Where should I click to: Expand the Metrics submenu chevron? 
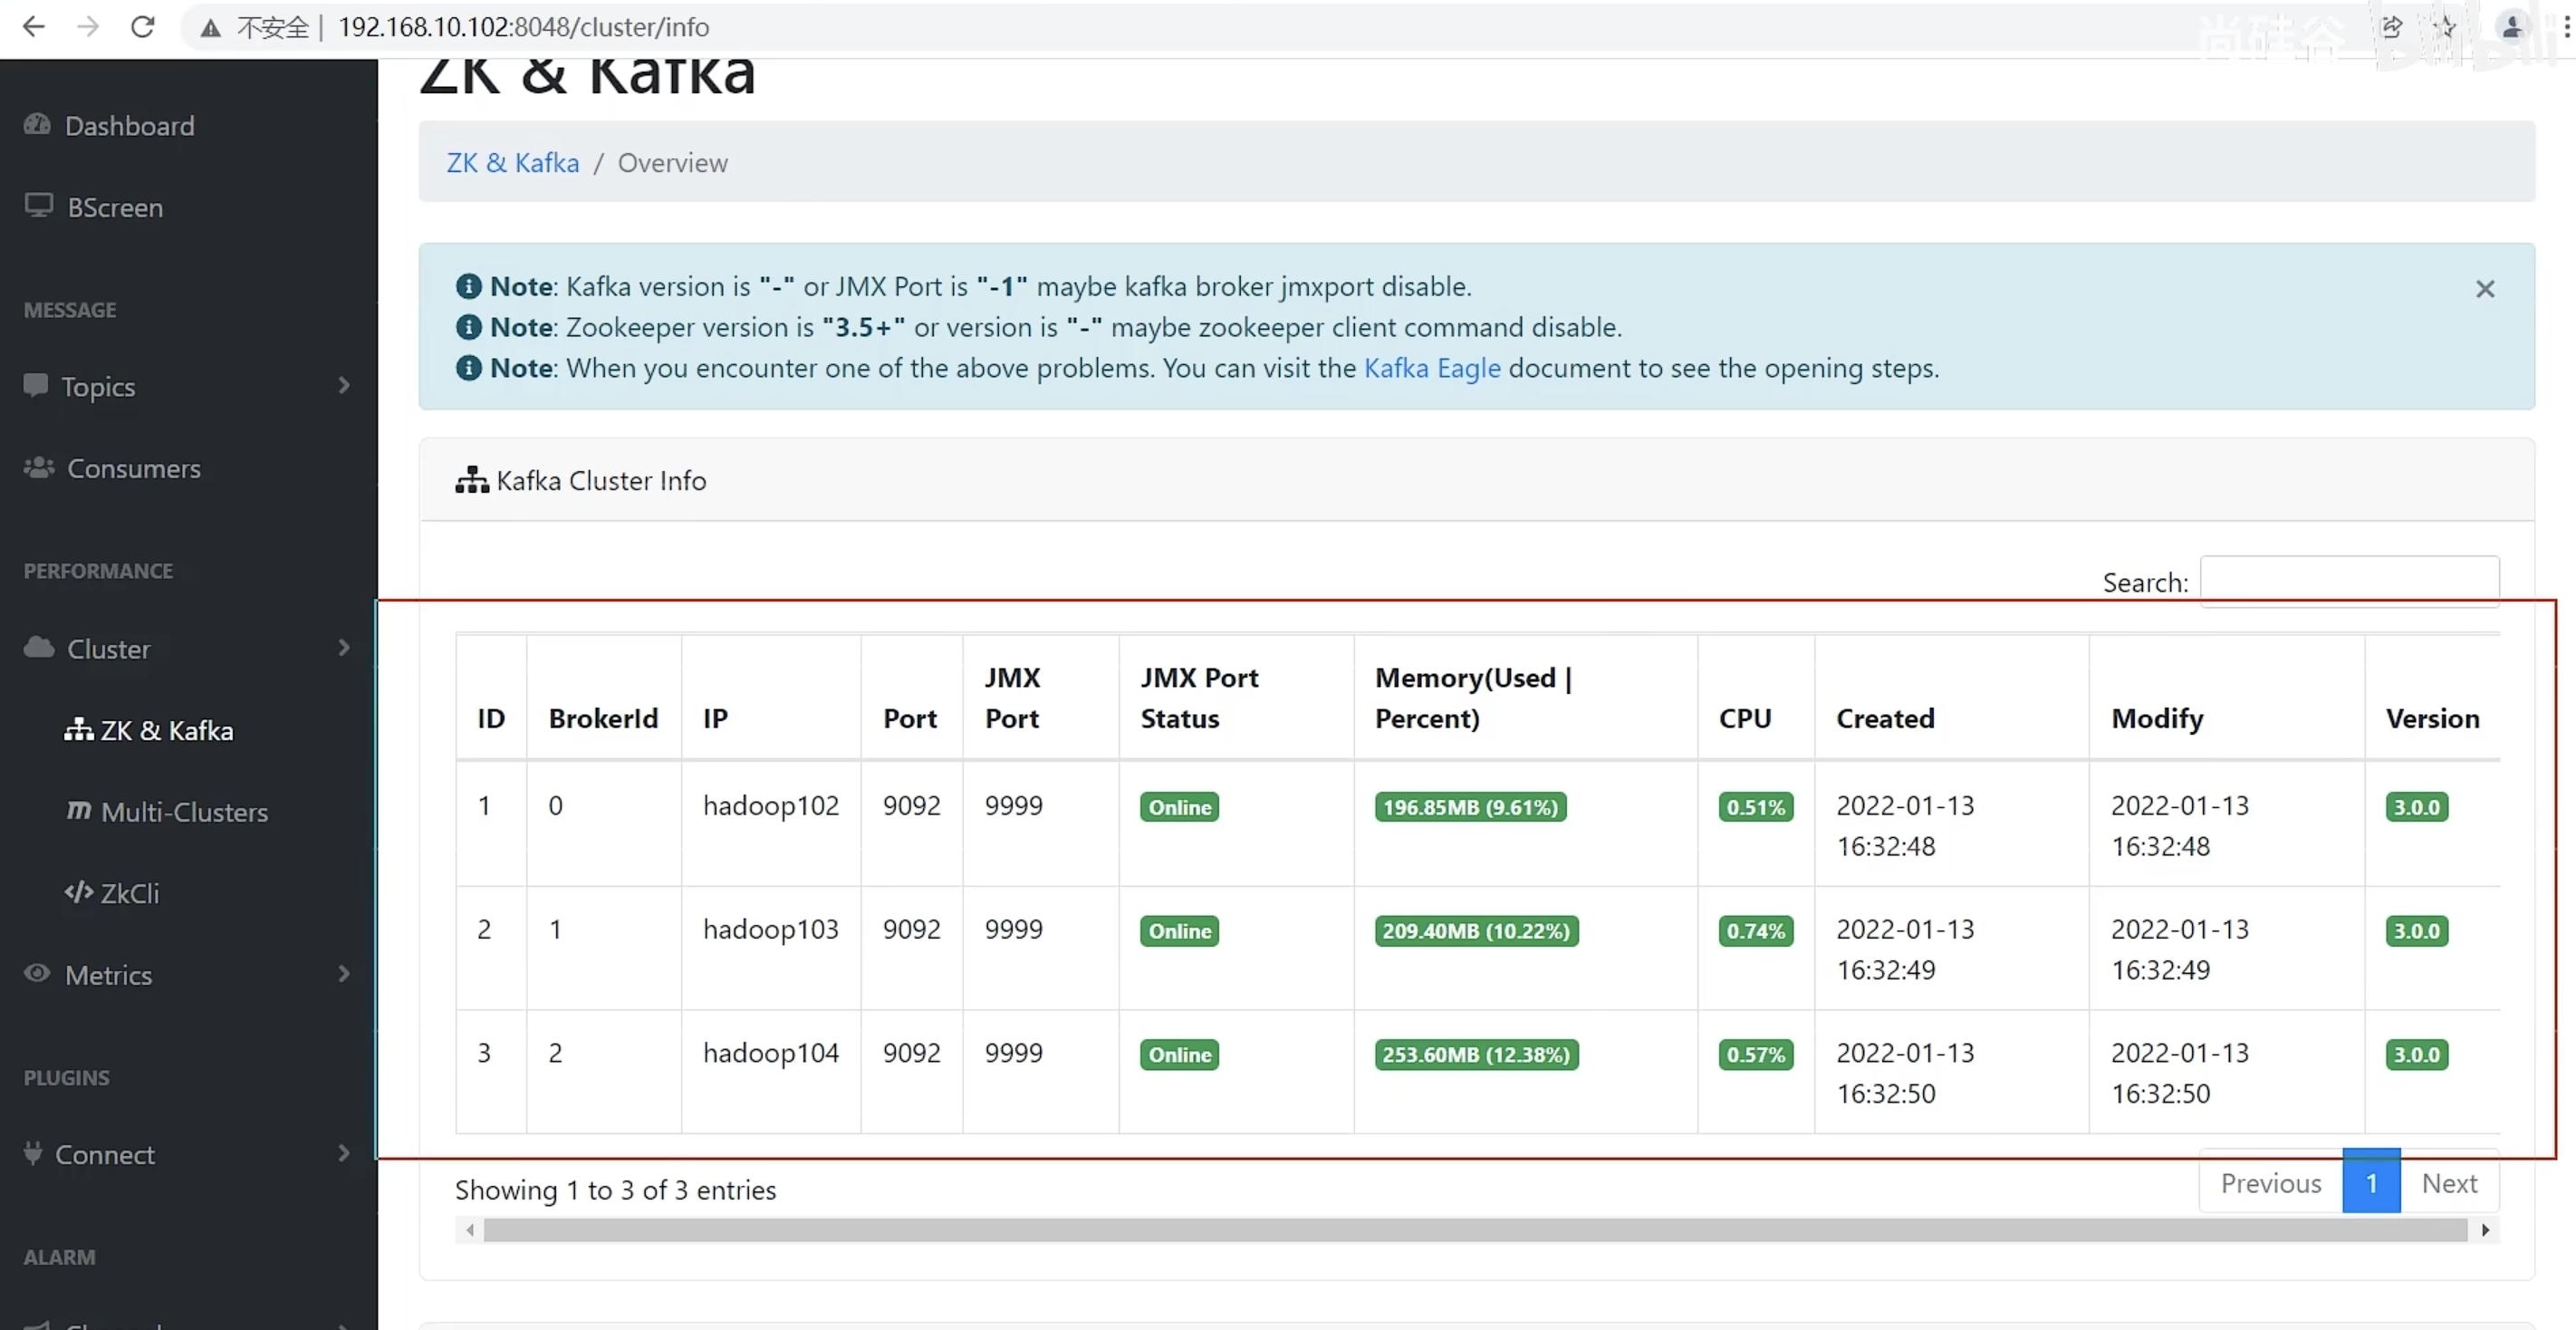(344, 974)
